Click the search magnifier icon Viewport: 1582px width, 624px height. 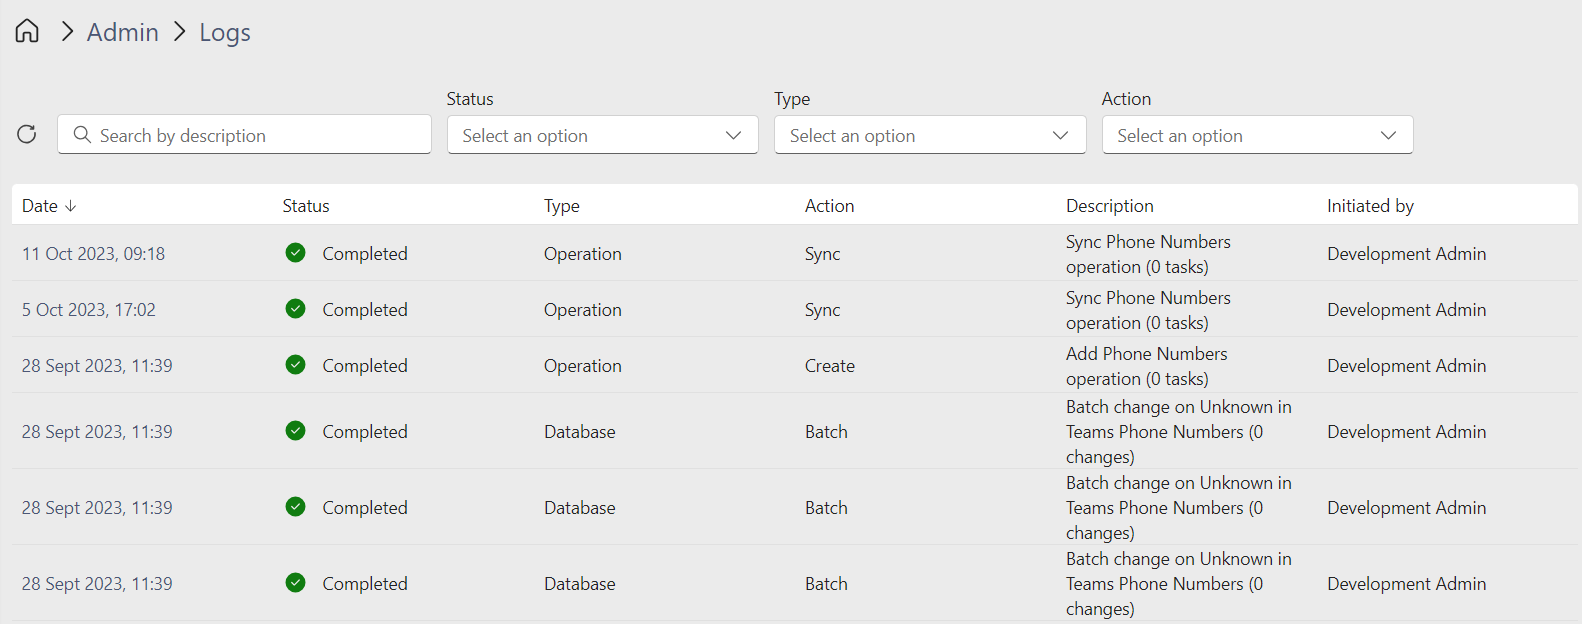(82, 135)
